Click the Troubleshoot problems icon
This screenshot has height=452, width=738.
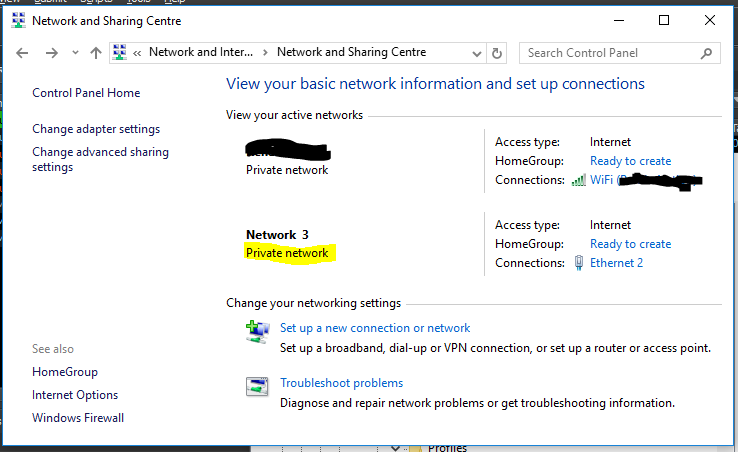click(x=256, y=386)
